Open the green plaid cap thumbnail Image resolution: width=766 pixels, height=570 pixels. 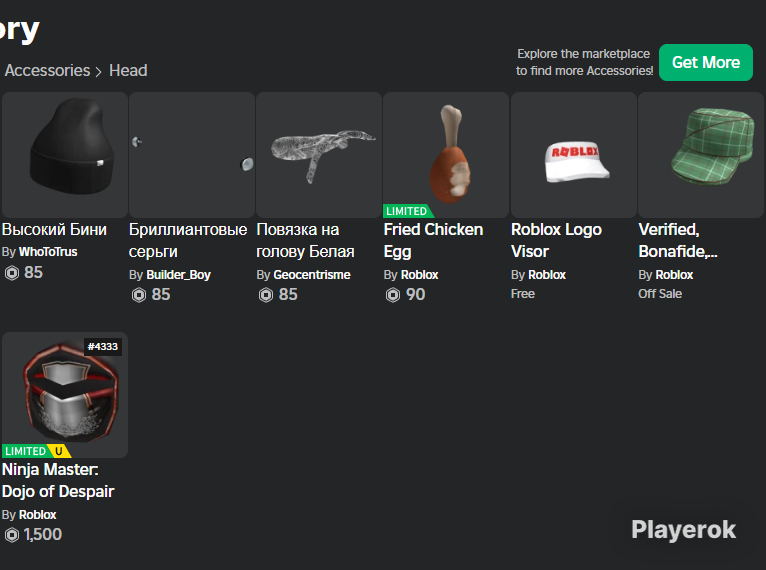click(x=701, y=154)
